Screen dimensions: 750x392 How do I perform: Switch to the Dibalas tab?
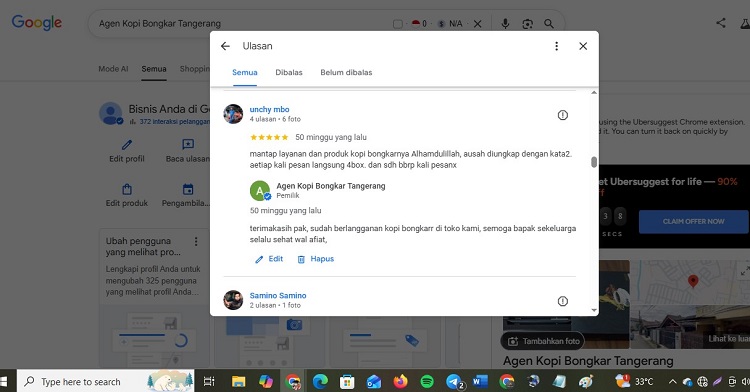pos(289,73)
